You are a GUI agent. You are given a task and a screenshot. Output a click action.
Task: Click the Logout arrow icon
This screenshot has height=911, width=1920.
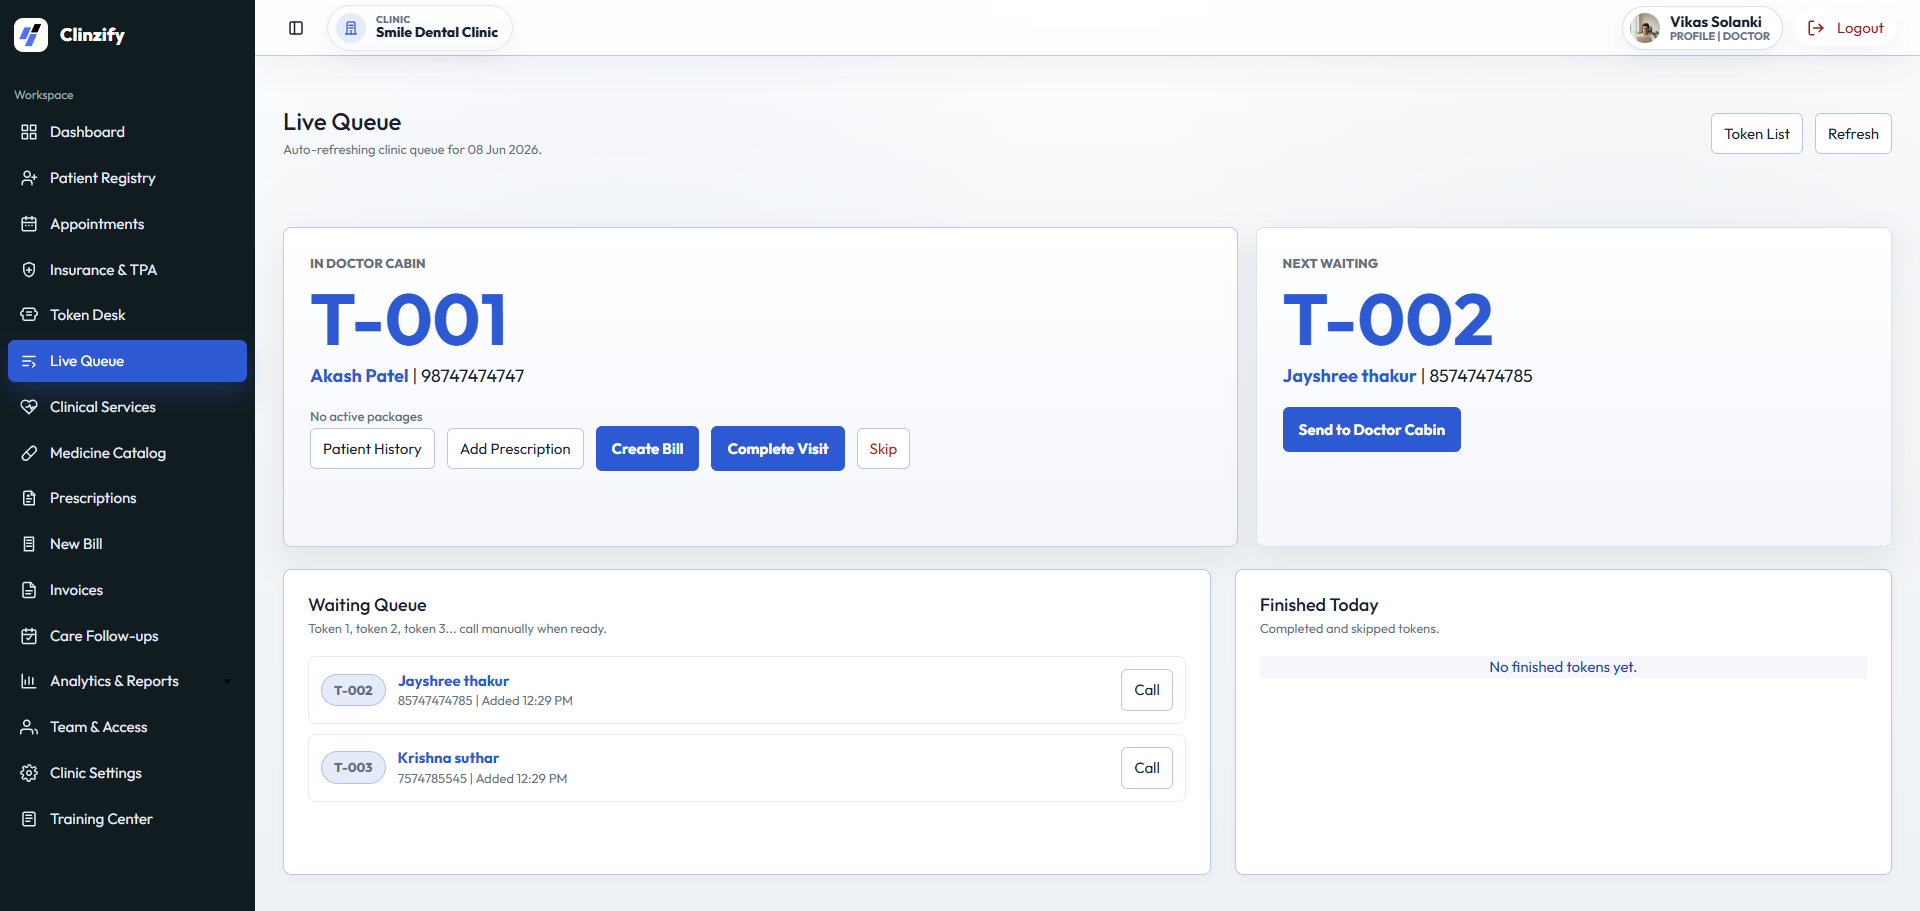[x=1816, y=28]
